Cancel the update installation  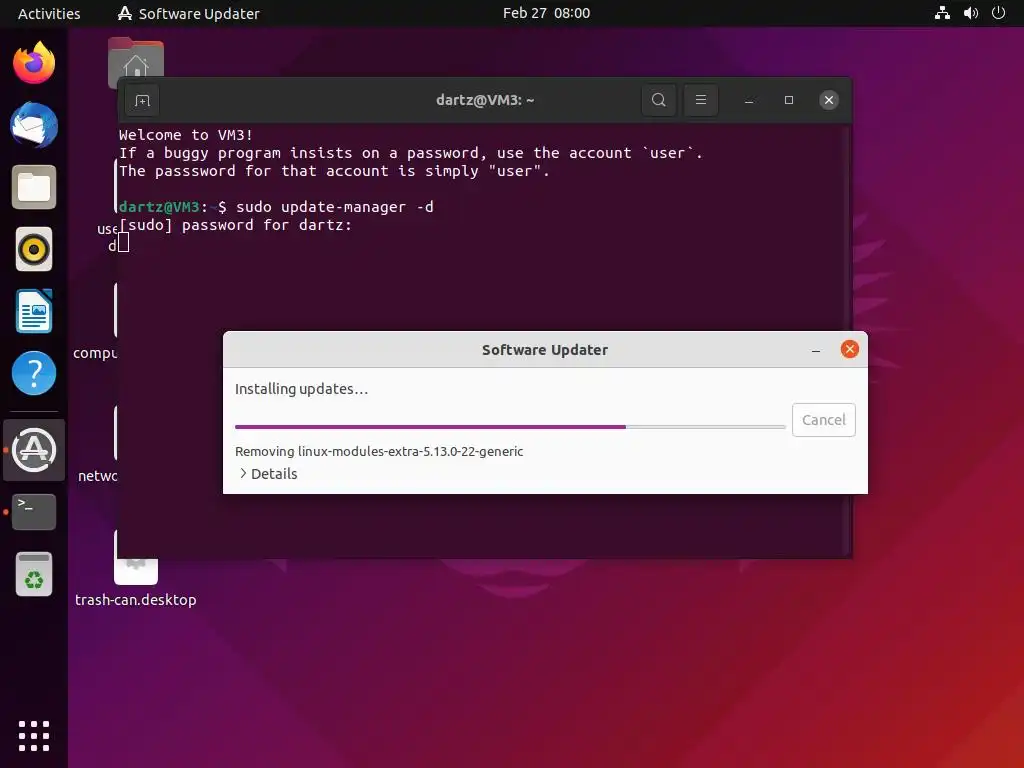[x=824, y=420]
